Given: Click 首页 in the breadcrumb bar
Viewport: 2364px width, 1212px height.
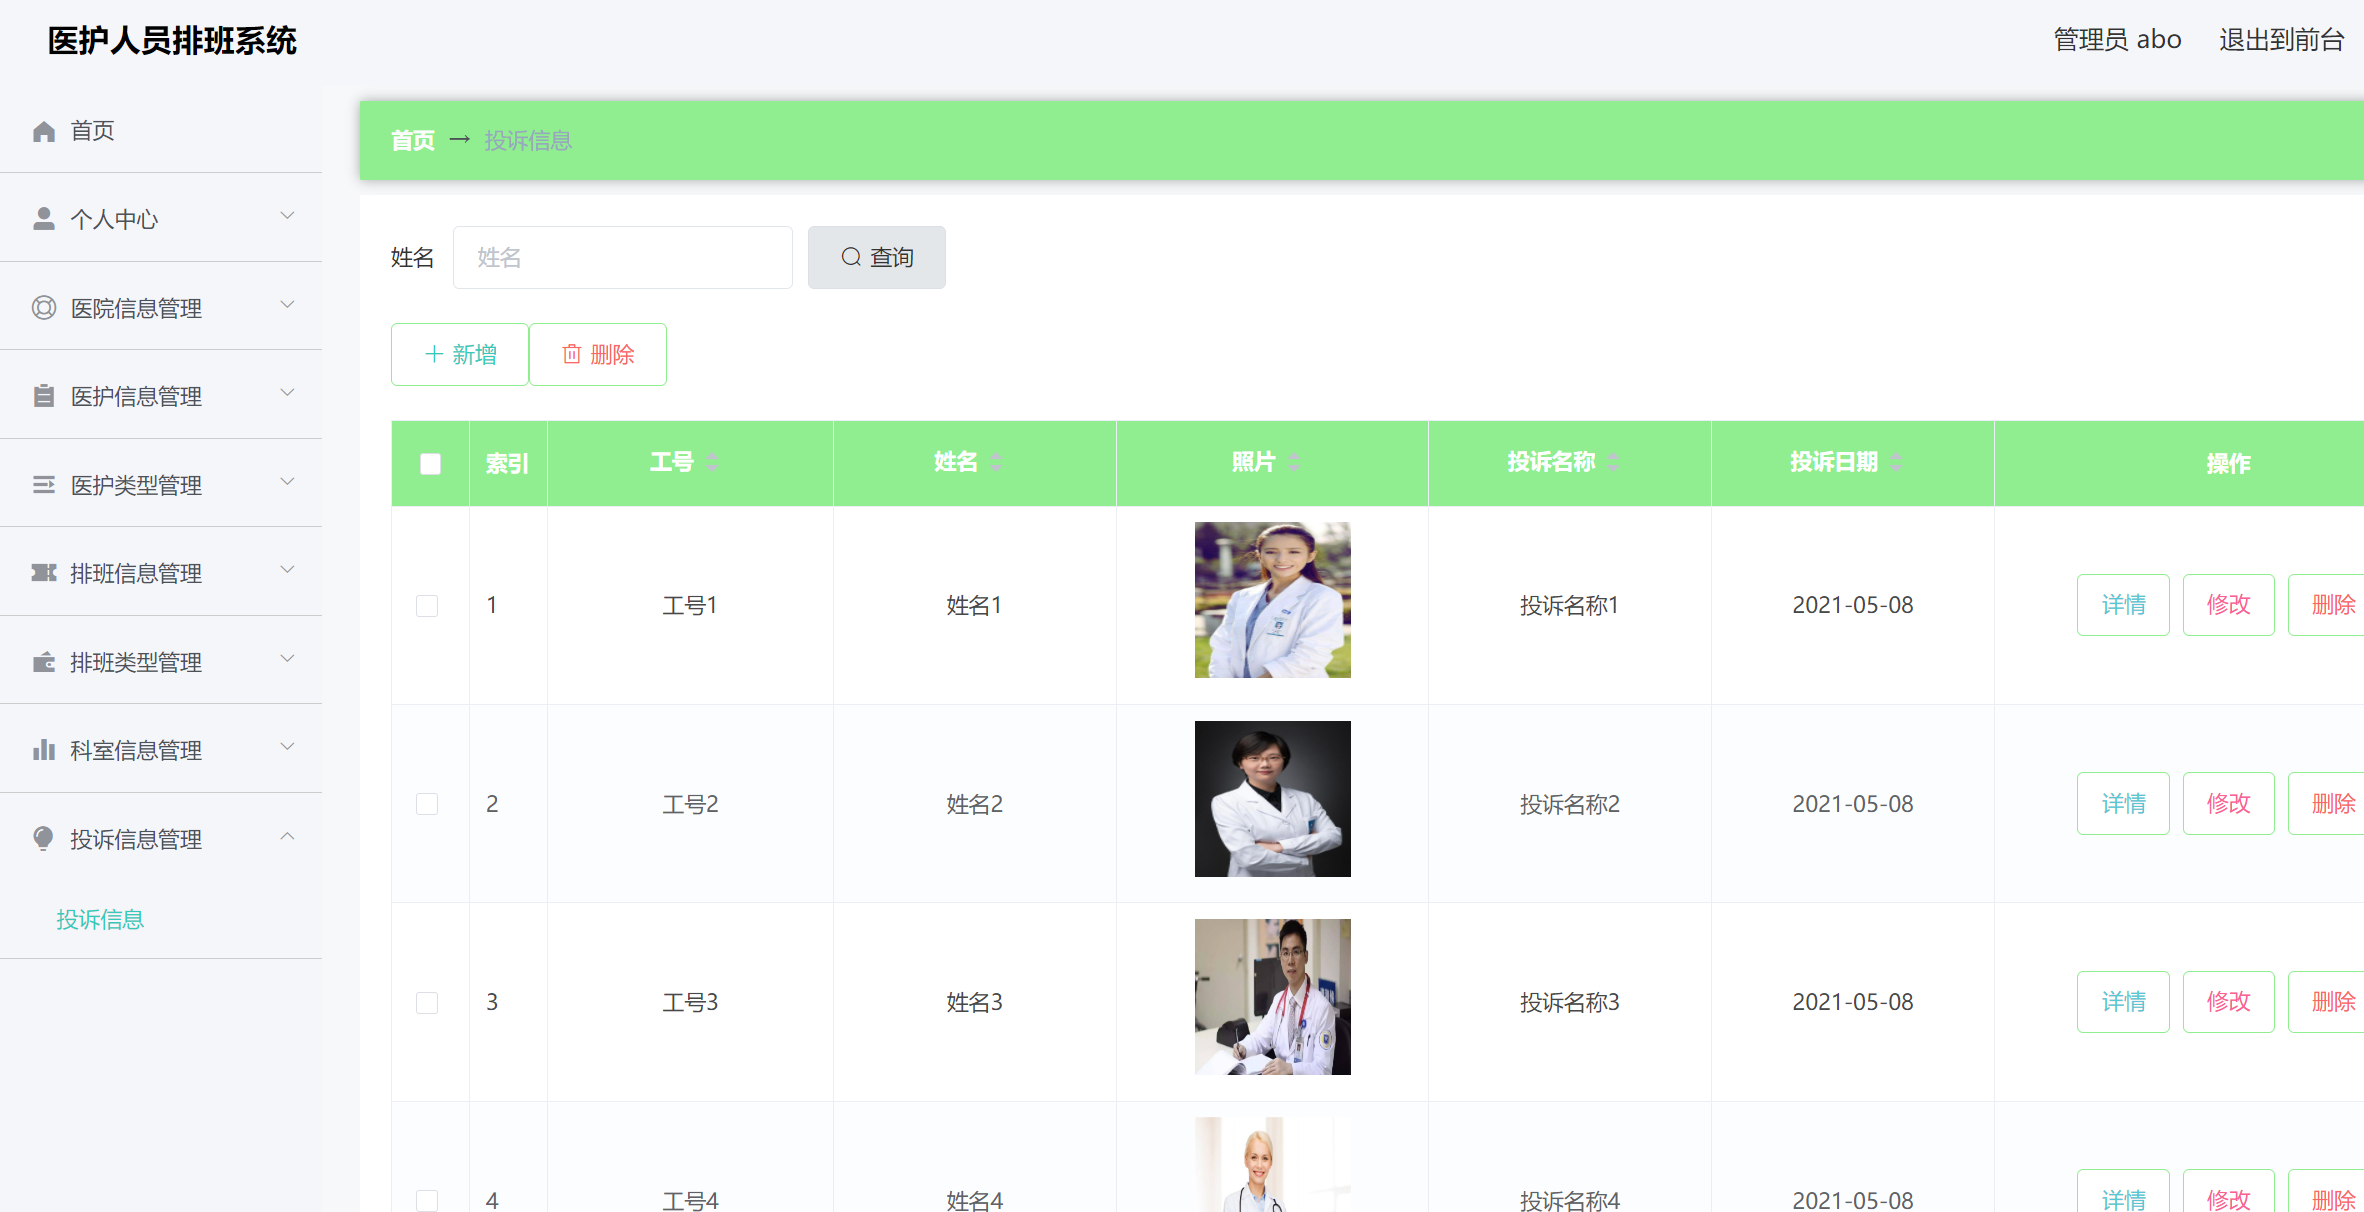Looking at the screenshot, I should pyautogui.click(x=412, y=140).
